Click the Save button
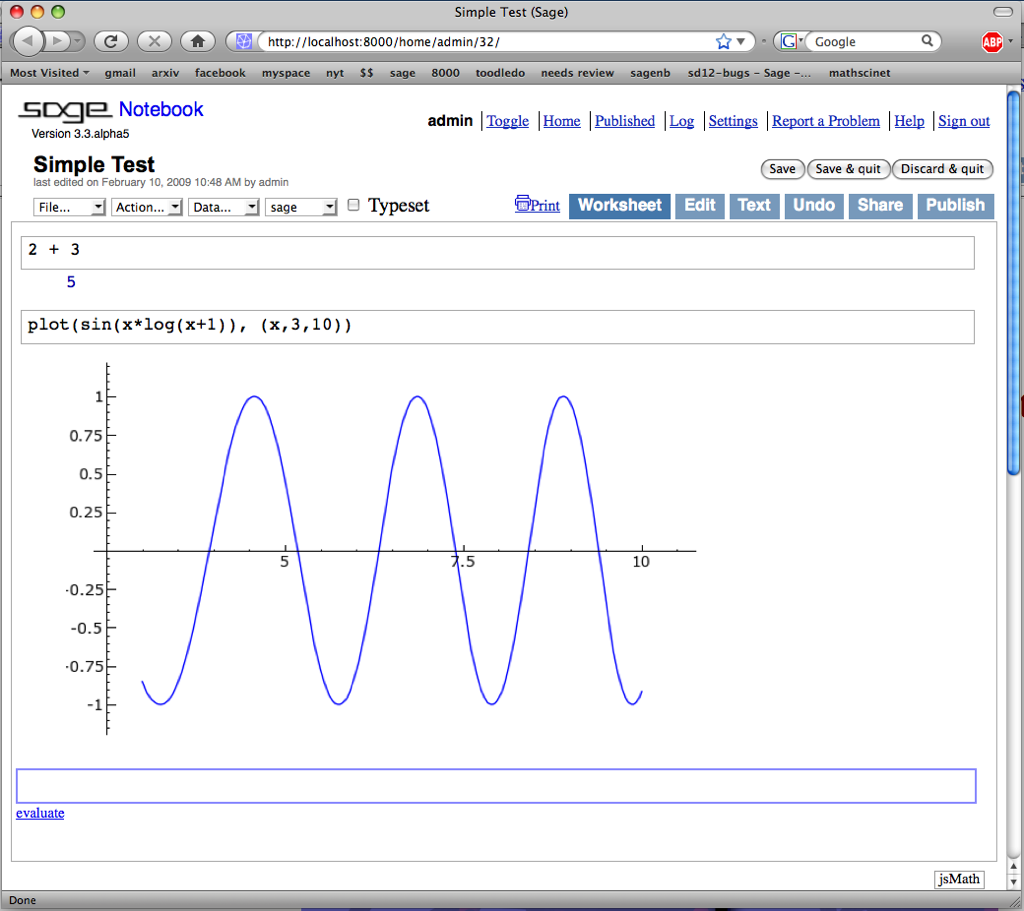1024x911 pixels. (x=782, y=169)
